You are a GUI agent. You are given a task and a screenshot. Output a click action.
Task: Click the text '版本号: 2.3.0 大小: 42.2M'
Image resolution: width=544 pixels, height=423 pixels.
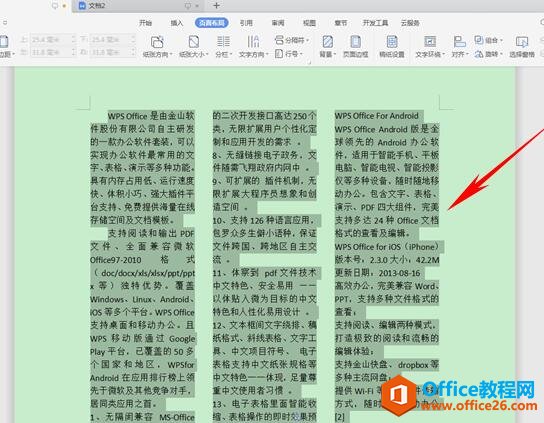[387, 260]
